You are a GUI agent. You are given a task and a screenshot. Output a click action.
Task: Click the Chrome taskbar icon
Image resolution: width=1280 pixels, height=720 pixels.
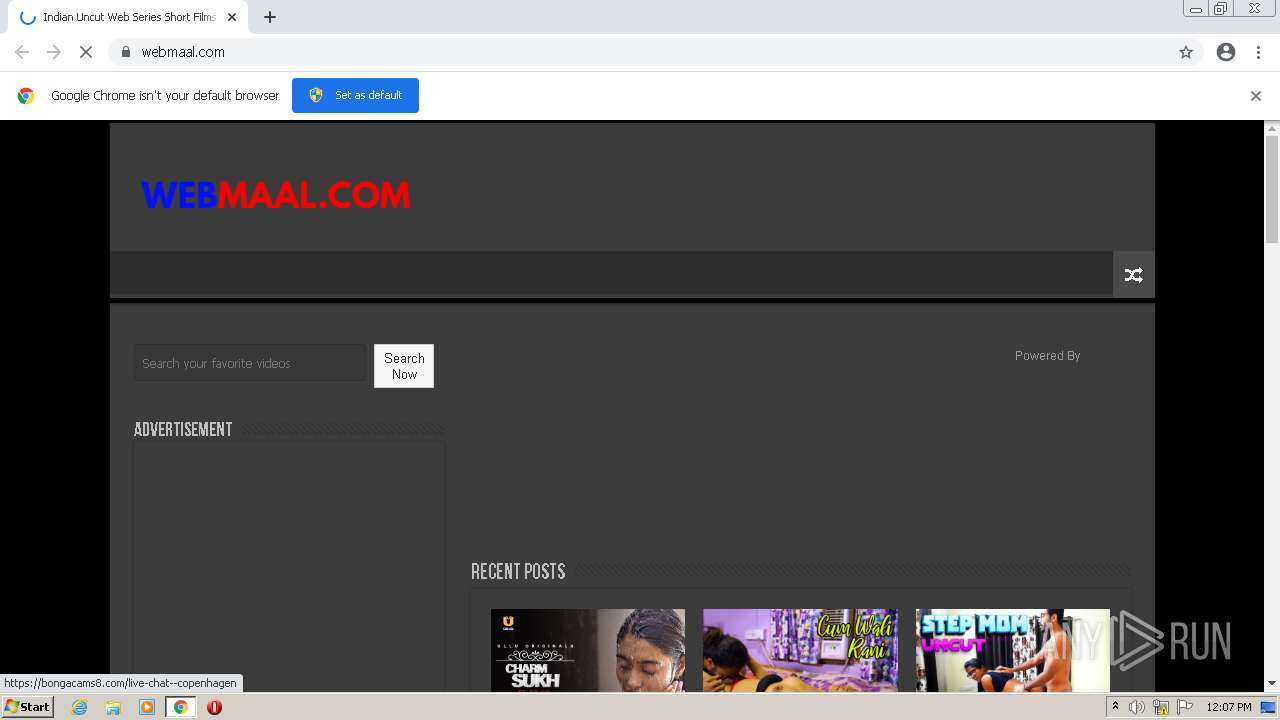[x=180, y=707]
